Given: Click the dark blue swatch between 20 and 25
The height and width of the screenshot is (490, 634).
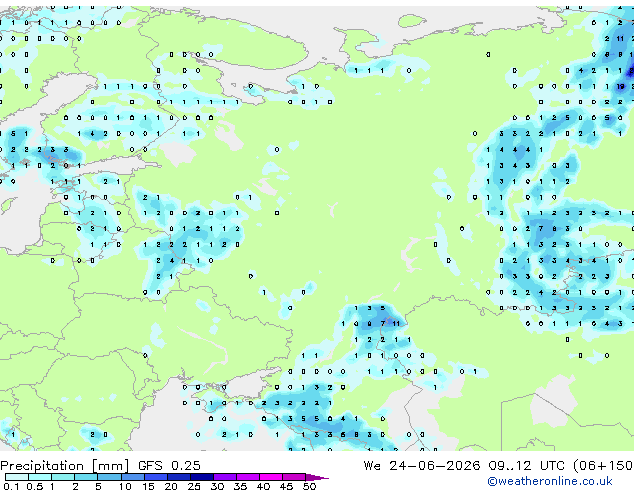Looking at the screenshot, I should pyautogui.click(x=179, y=477).
